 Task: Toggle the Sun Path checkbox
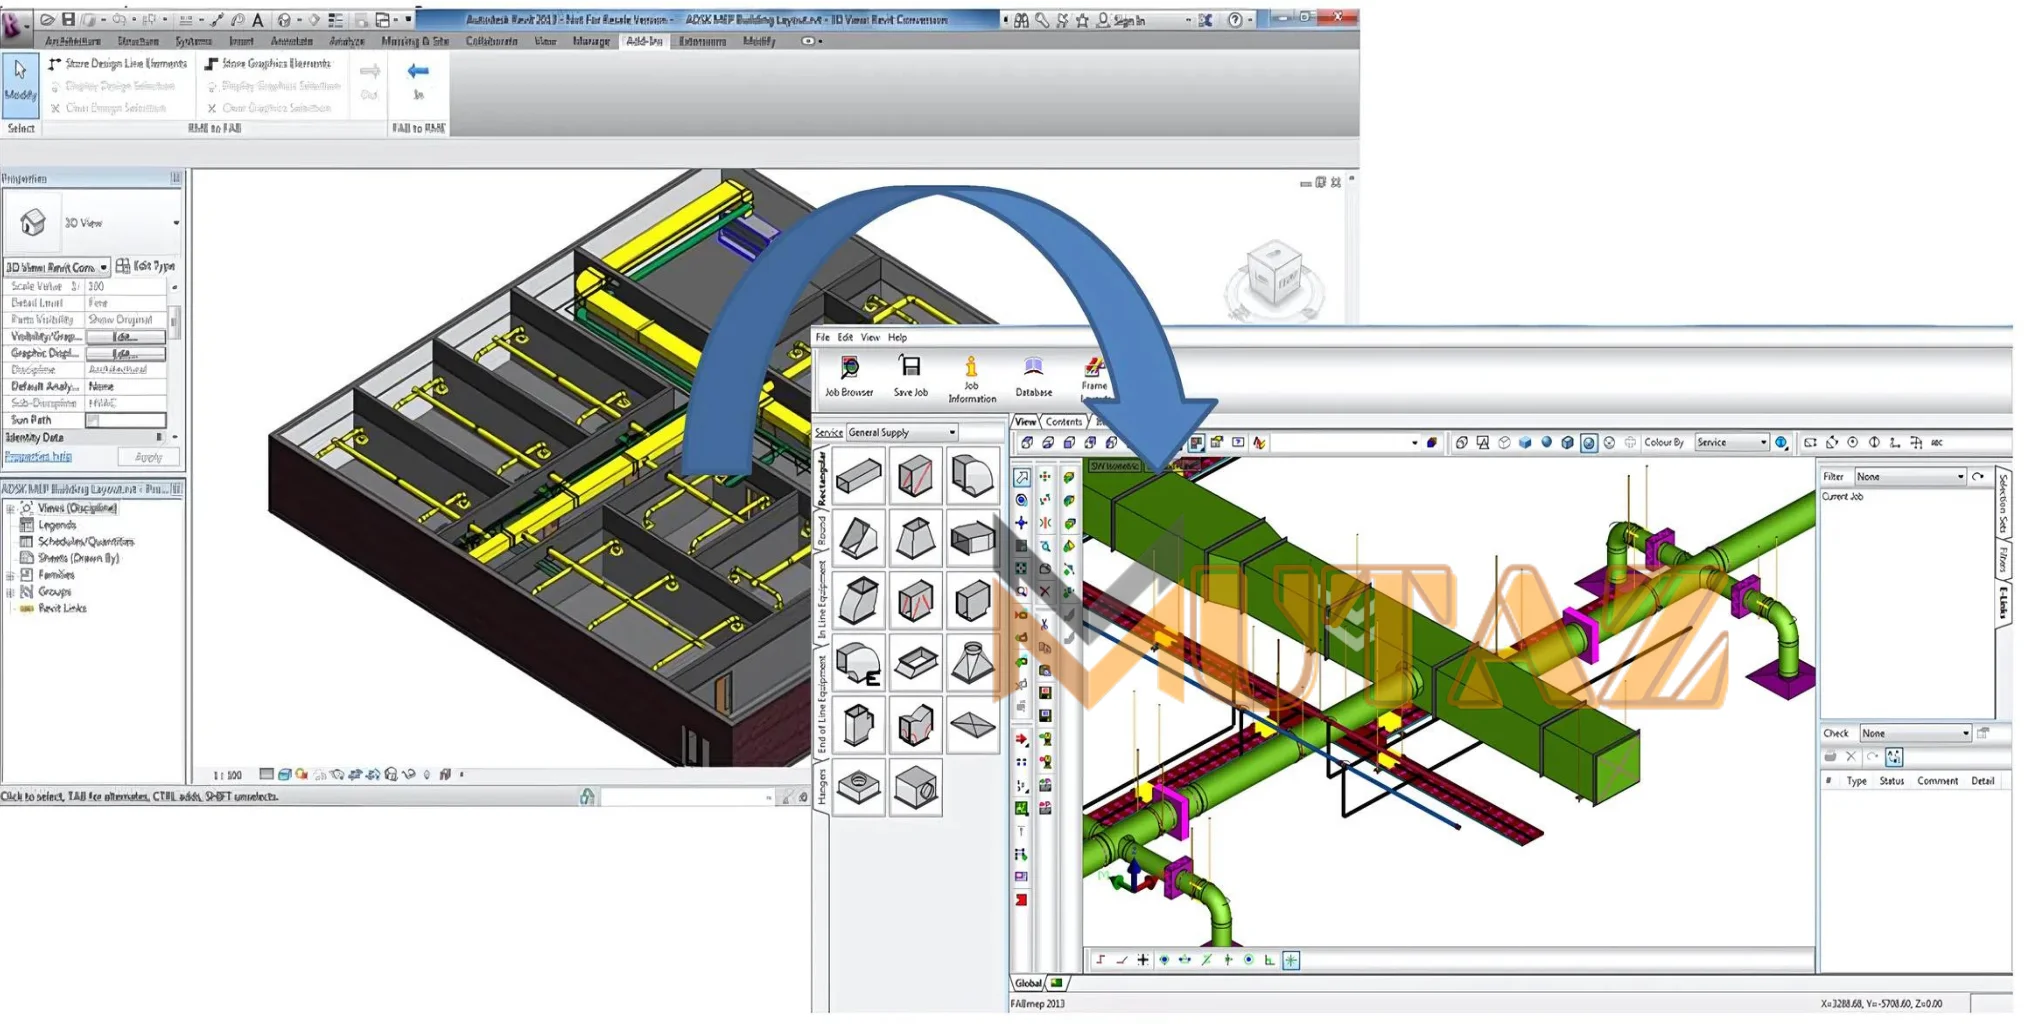(x=93, y=421)
